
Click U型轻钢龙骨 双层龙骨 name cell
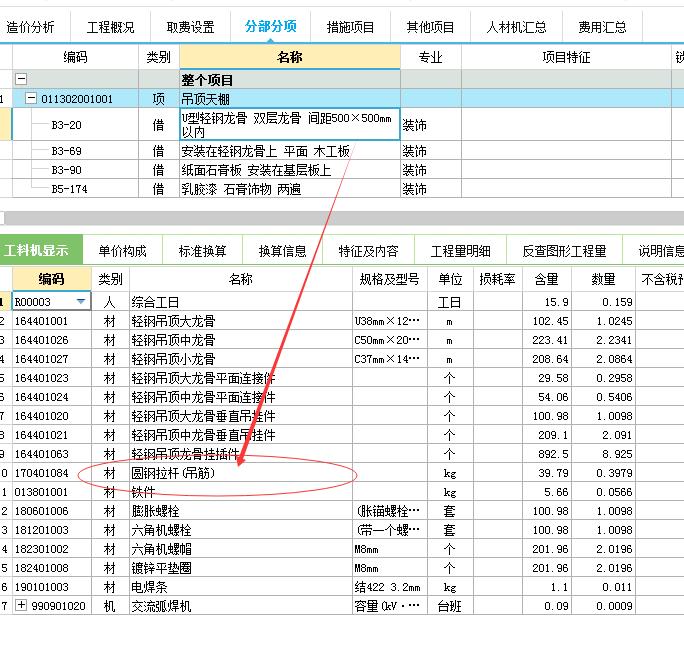pos(290,125)
